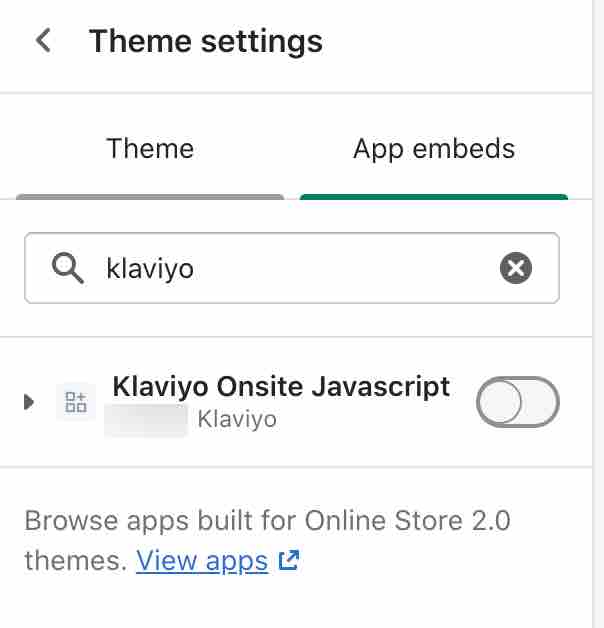Expand Klaviyo Onsite Javascript disclosure triangle
This screenshot has height=628, width=604.
point(29,402)
